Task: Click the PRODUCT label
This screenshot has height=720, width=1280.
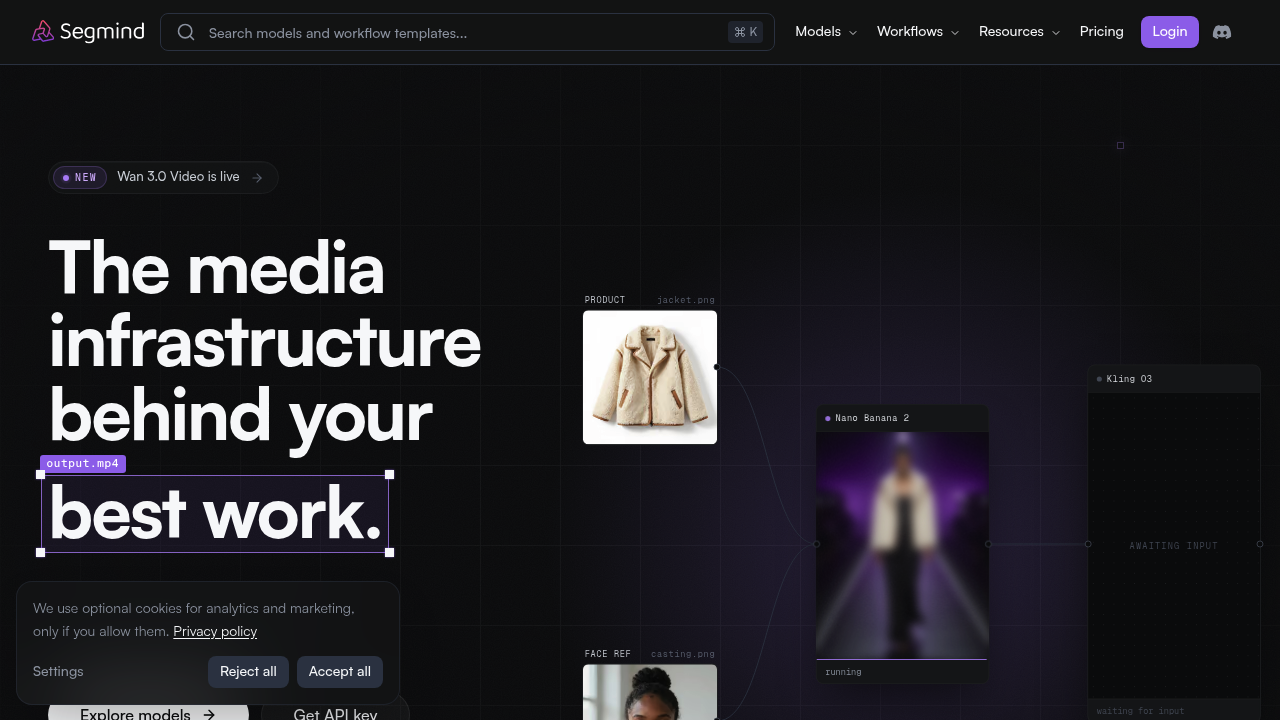Action: pyautogui.click(x=605, y=300)
